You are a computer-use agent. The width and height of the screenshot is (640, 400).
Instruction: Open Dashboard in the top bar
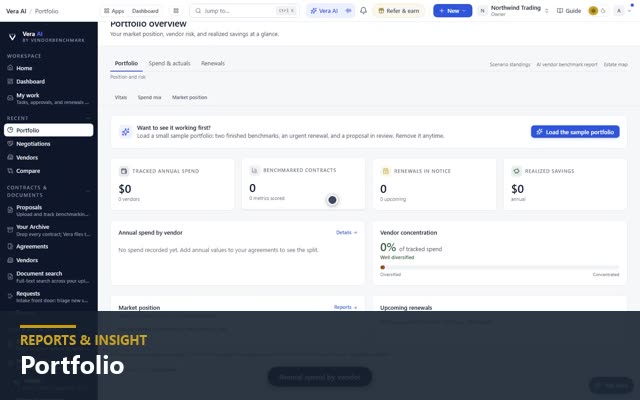pos(145,11)
